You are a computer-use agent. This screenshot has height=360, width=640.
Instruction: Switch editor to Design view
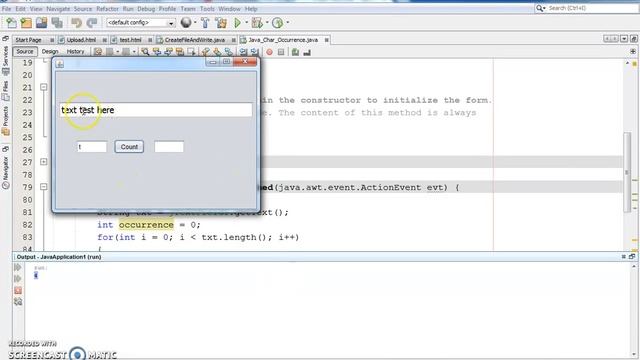[x=50, y=51]
